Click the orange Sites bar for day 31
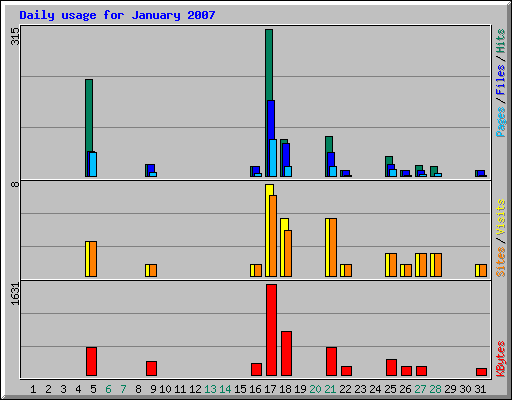 point(483,271)
